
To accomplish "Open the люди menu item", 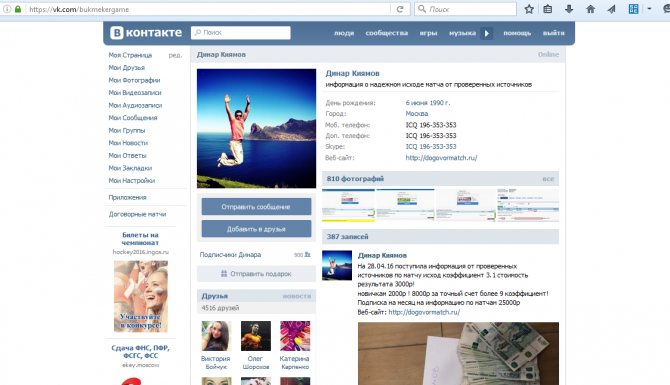I will pyautogui.click(x=344, y=33).
